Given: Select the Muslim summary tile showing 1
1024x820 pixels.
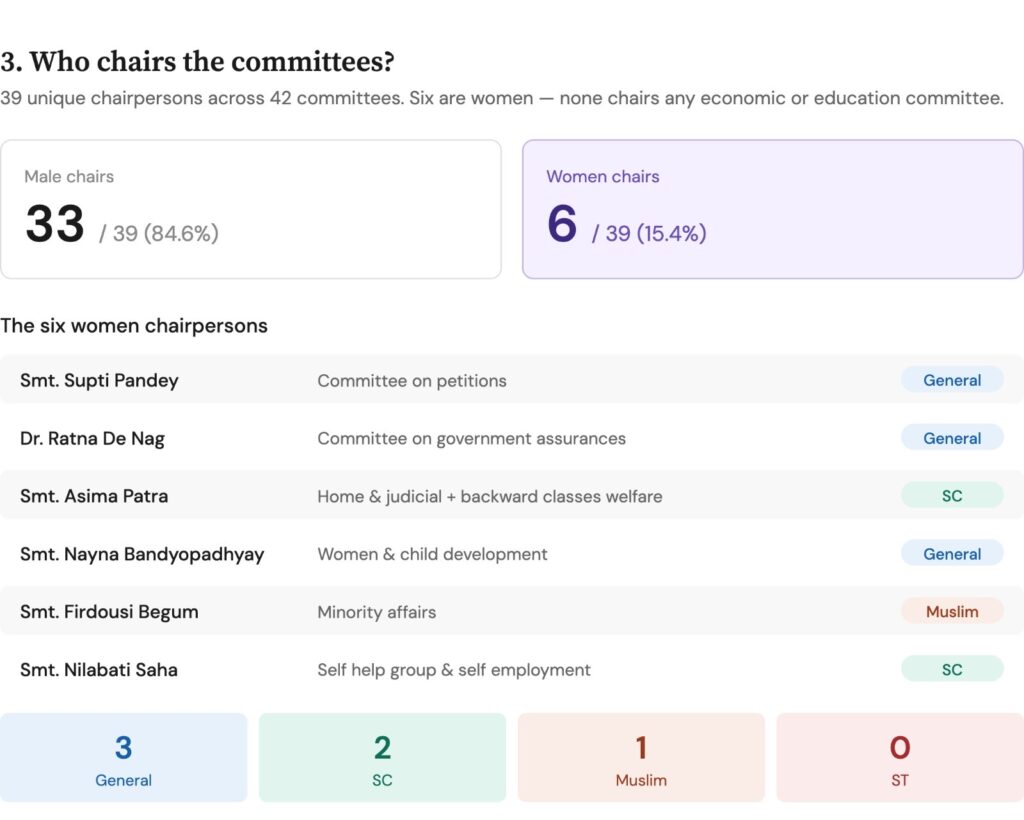Looking at the screenshot, I should click(x=641, y=758).
